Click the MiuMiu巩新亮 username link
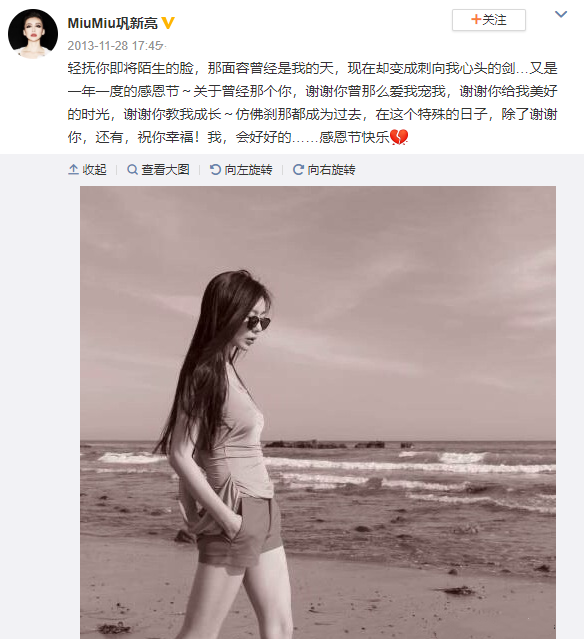This screenshot has width=584, height=639. pos(112,23)
